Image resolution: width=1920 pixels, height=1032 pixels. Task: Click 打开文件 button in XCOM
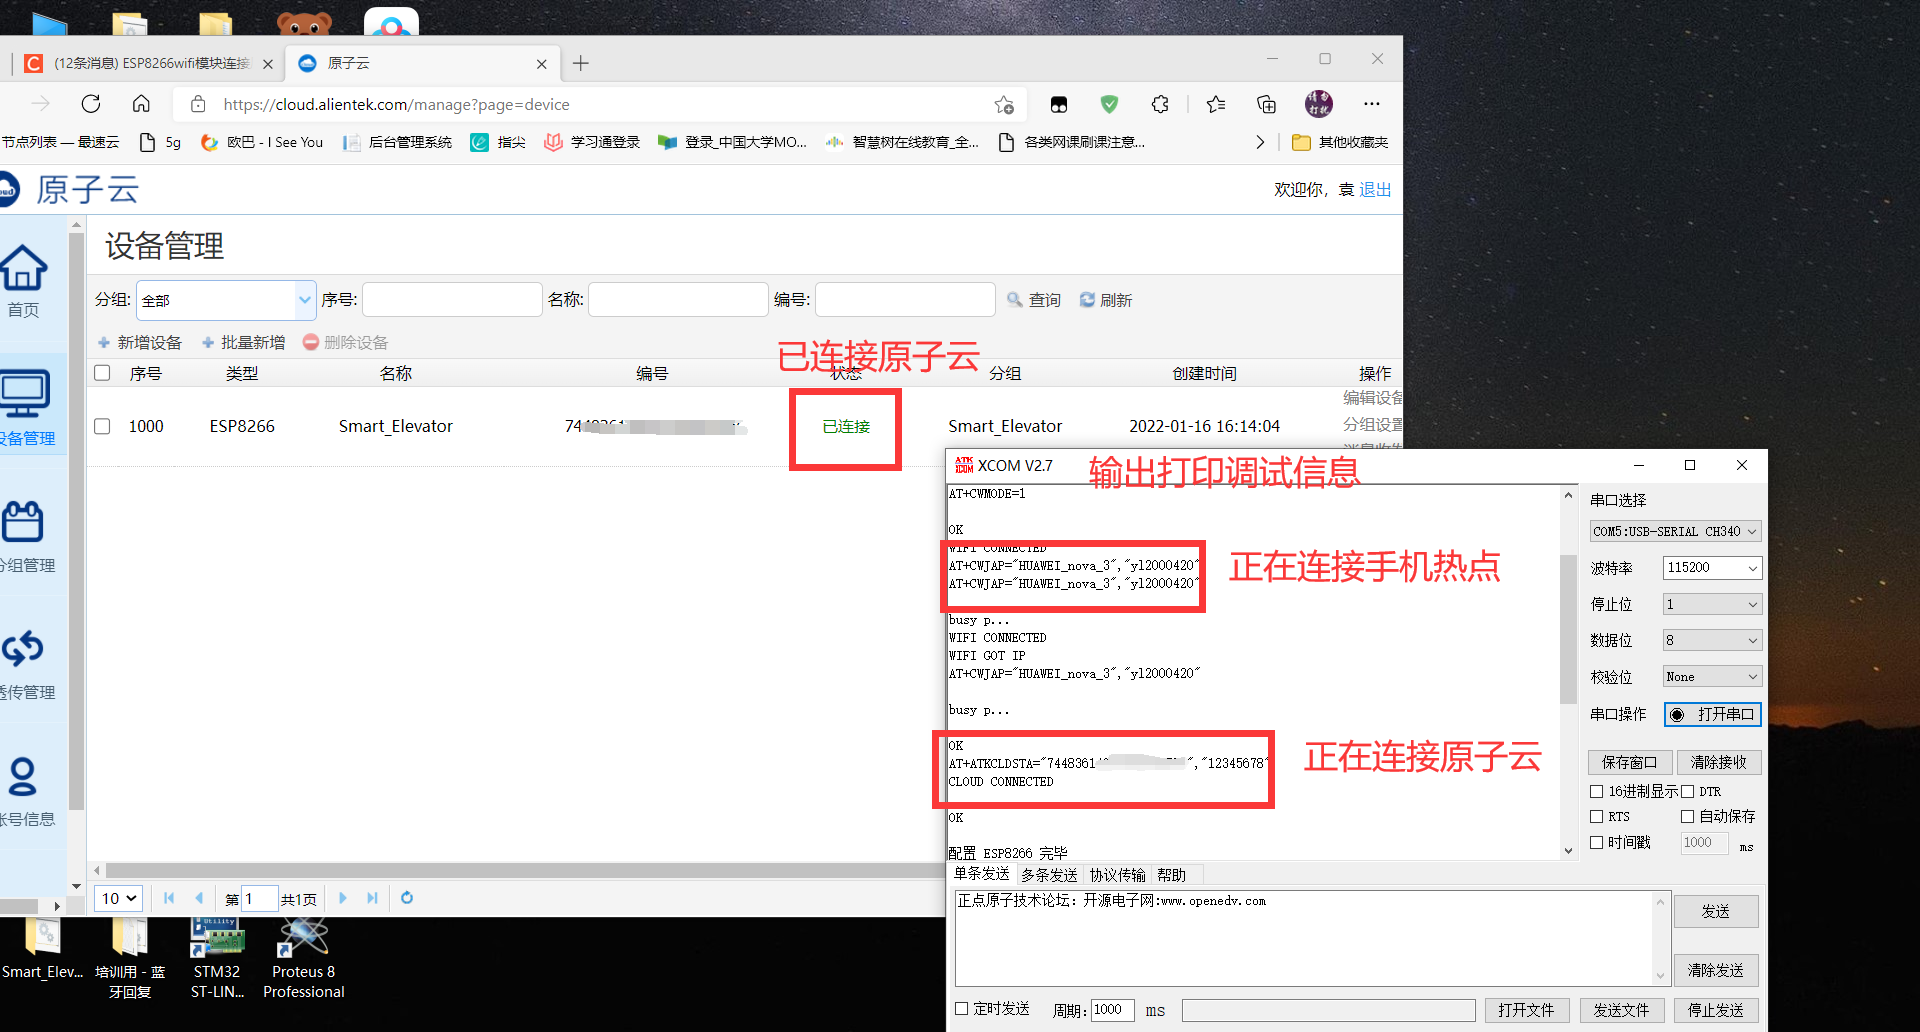point(1526,1010)
